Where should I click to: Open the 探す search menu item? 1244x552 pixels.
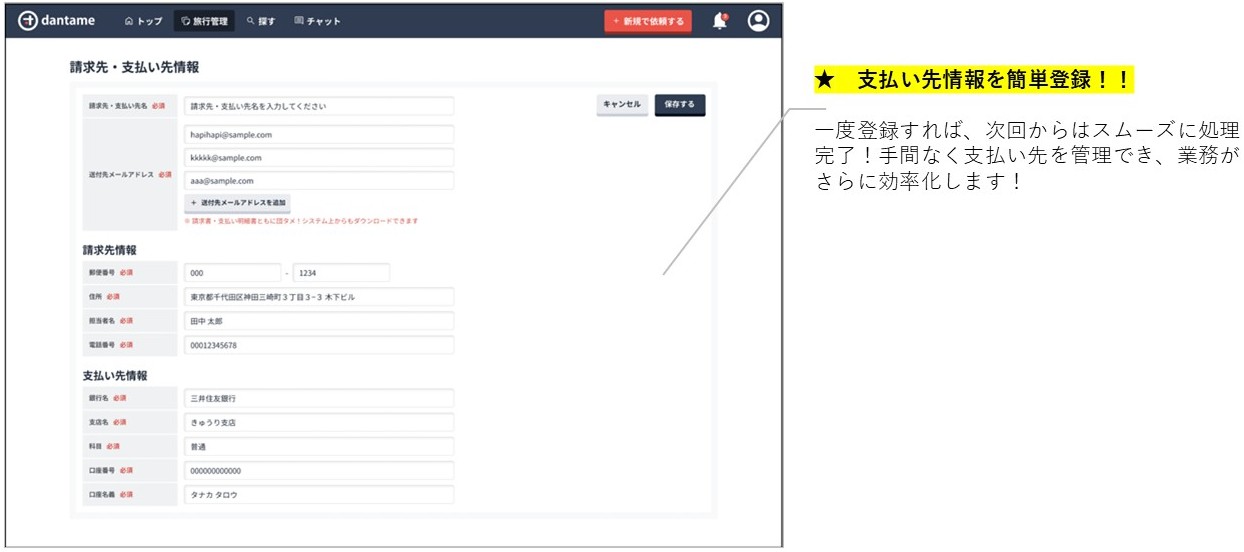click(261, 21)
